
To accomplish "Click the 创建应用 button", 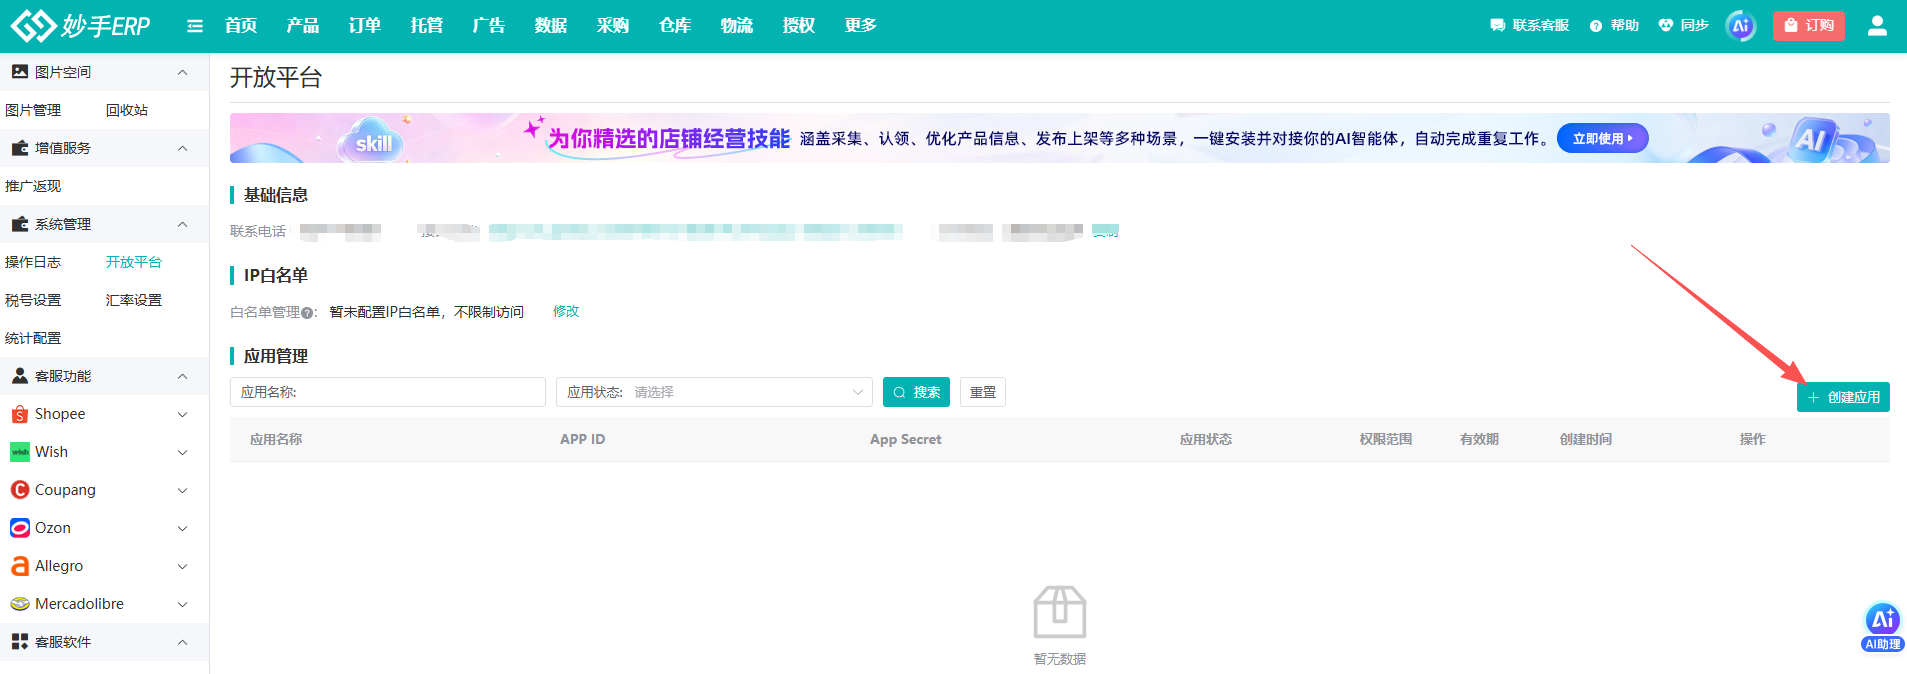I will pyautogui.click(x=1843, y=397).
